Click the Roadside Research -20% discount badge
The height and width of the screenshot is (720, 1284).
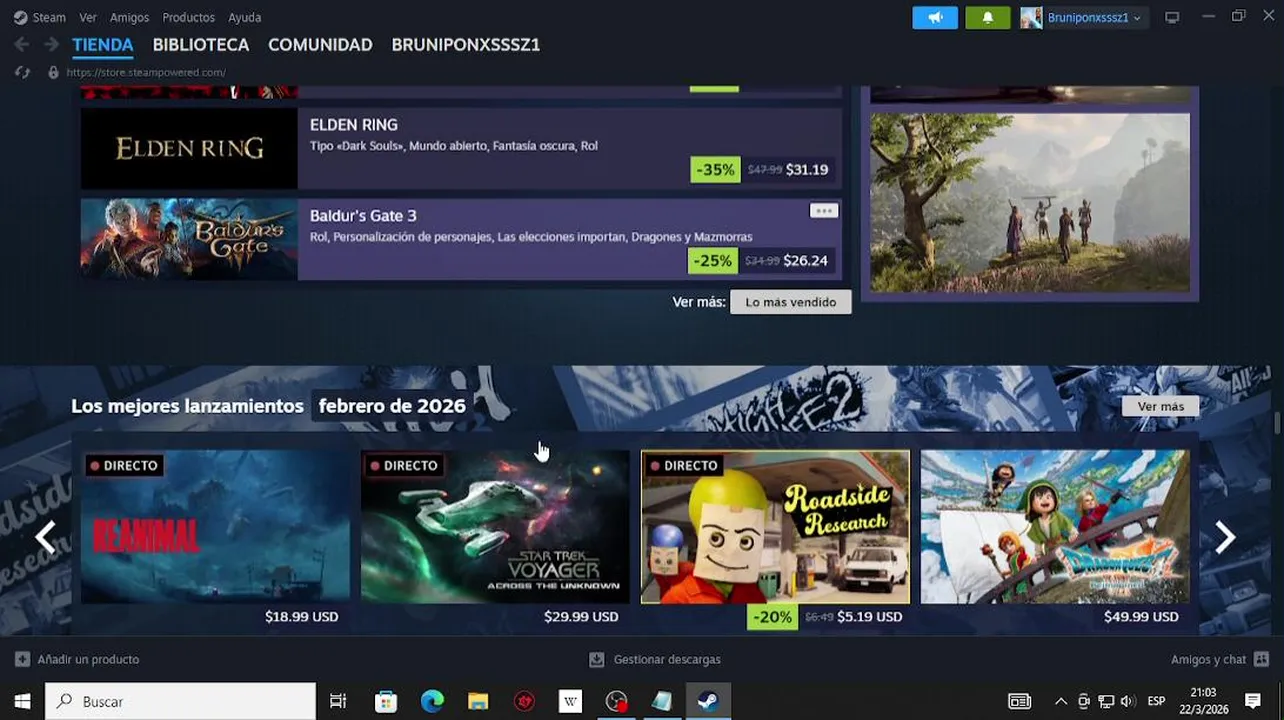[x=772, y=617]
